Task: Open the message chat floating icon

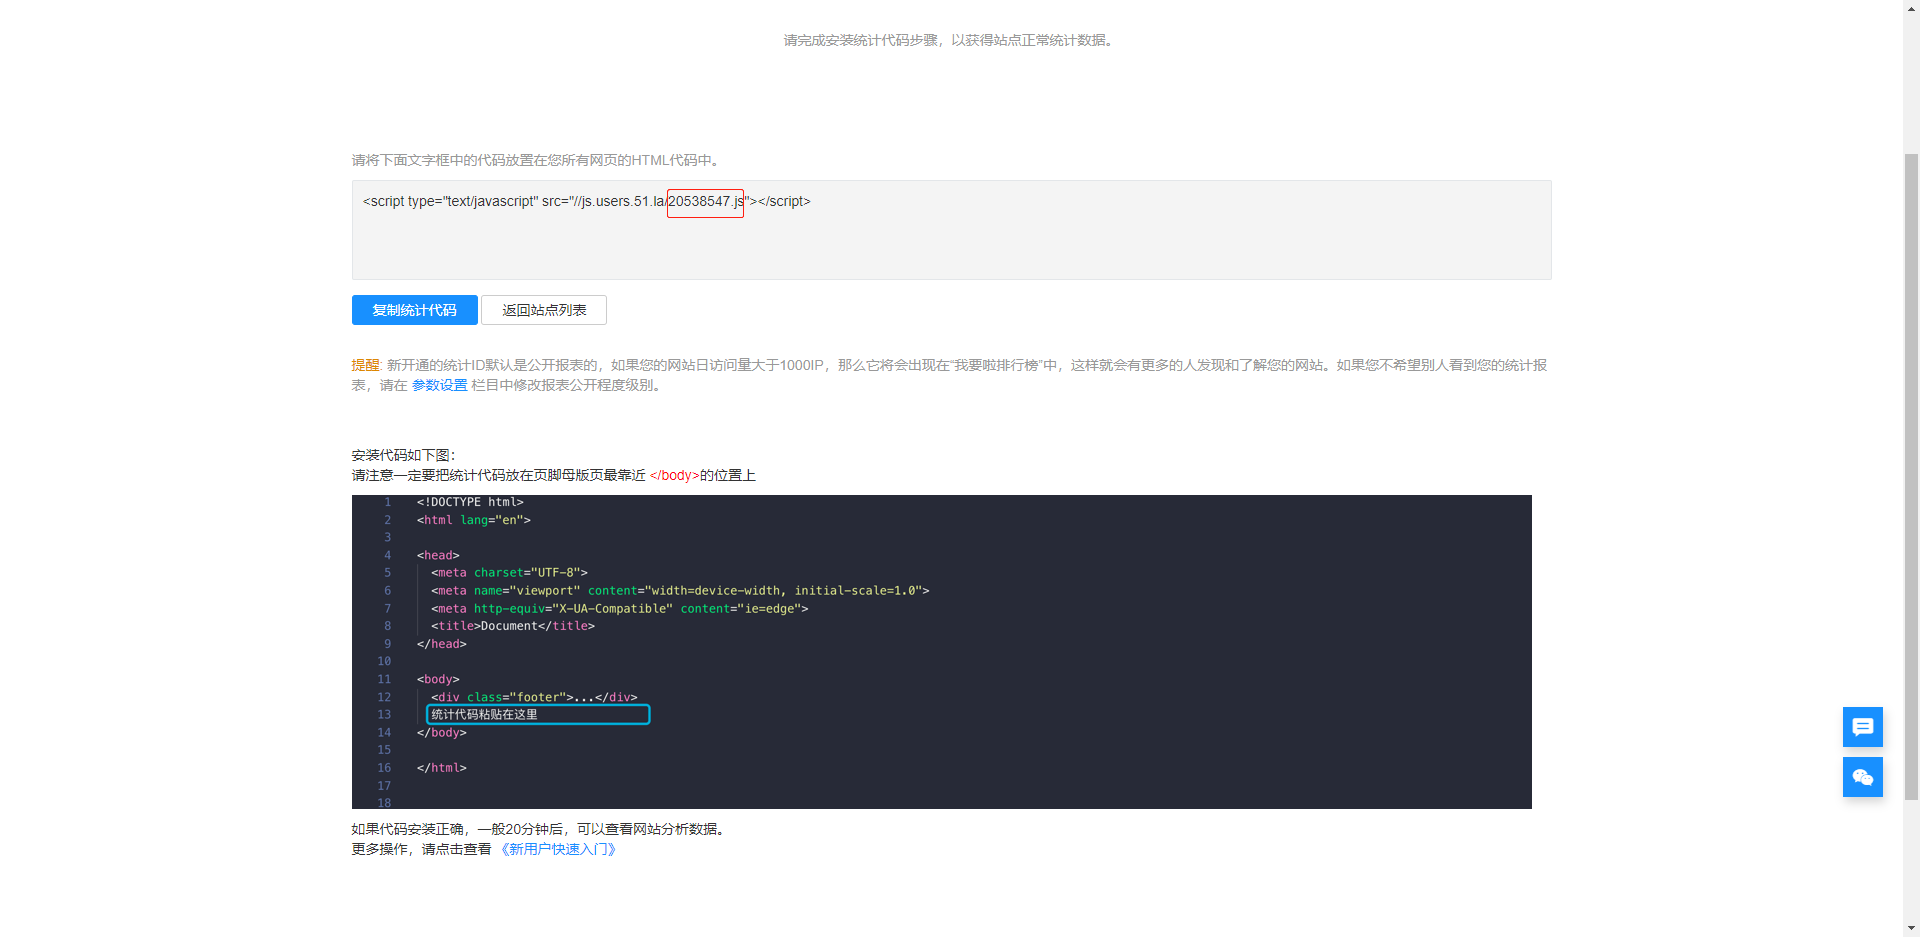Action: pyautogui.click(x=1862, y=727)
